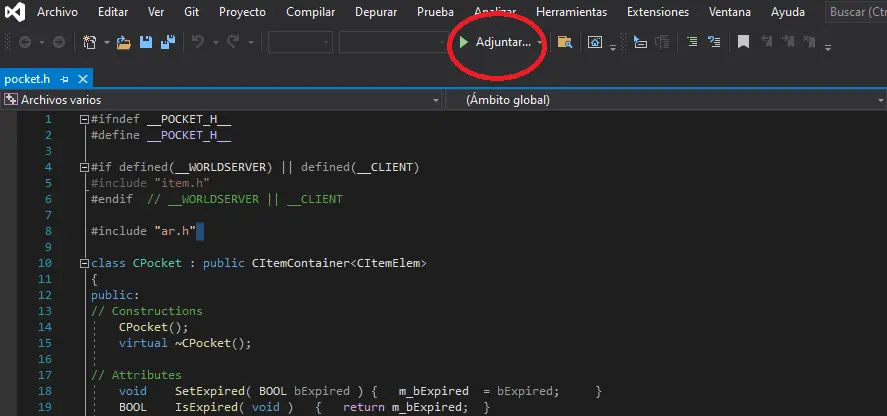Open the Extensiones menu

tap(658, 12)
